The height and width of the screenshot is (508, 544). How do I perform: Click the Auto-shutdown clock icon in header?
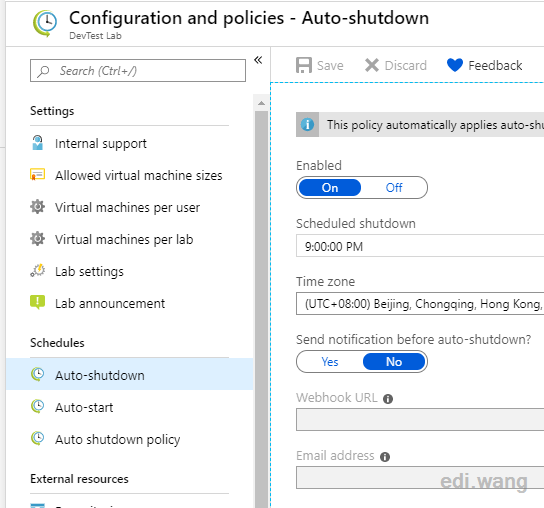pos(45,23)
